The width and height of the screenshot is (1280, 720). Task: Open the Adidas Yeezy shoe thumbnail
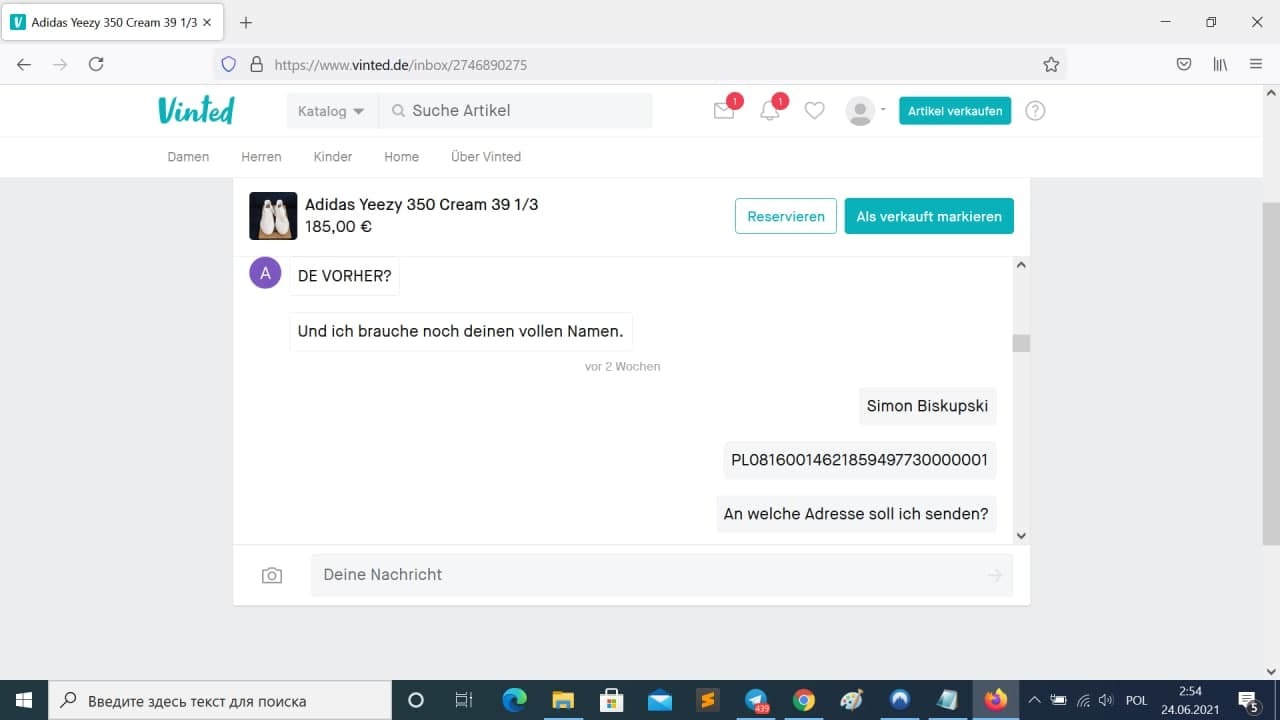pyautogui.click(x=273, y=216)
